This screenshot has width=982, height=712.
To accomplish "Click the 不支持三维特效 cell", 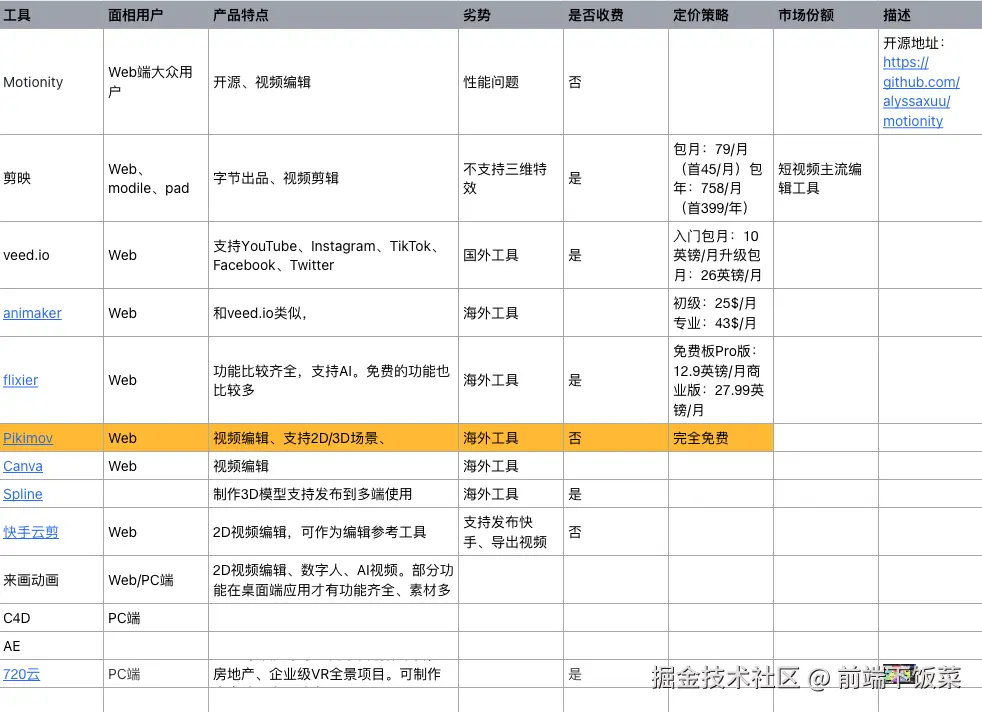I will tap(511, 178).
